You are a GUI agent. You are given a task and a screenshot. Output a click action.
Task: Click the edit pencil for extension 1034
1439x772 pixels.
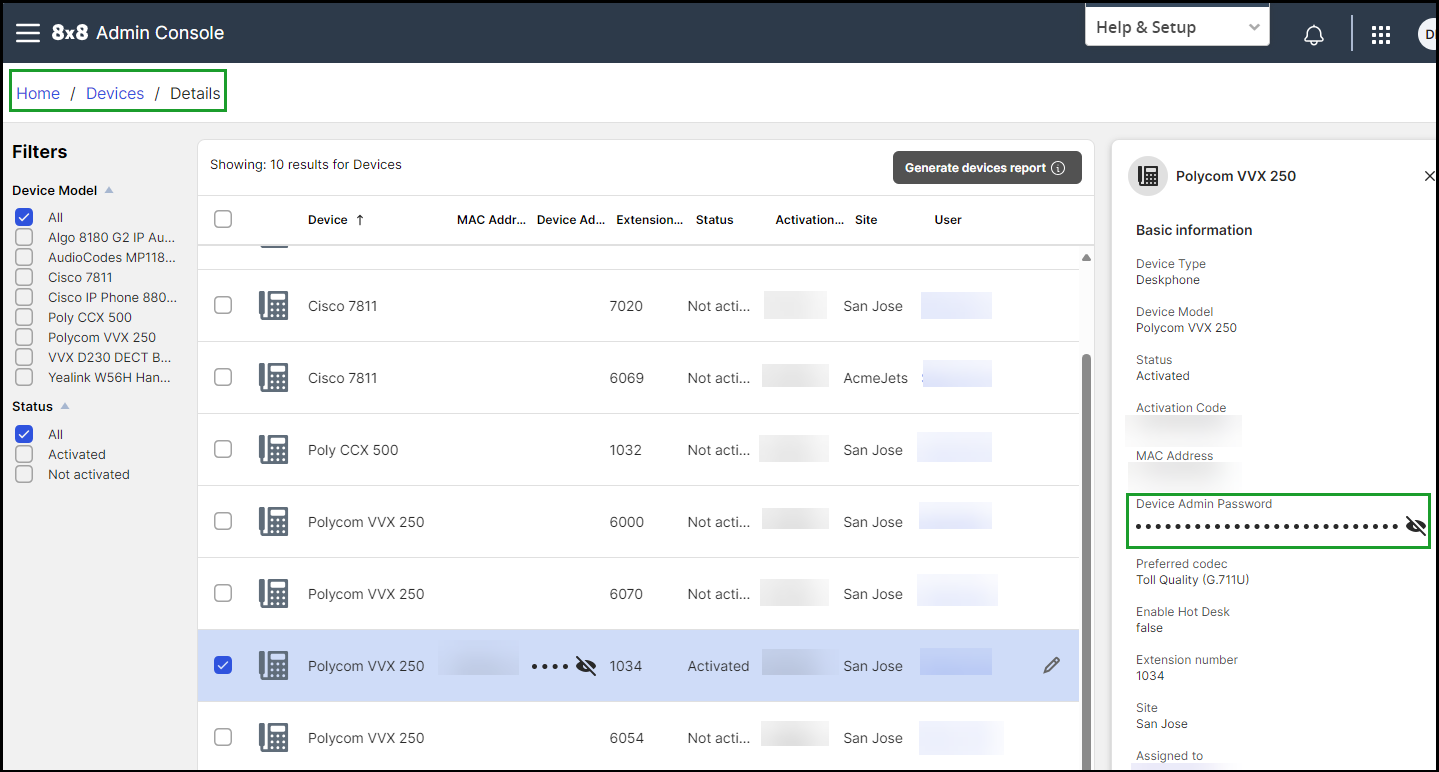pos(1051,665)
